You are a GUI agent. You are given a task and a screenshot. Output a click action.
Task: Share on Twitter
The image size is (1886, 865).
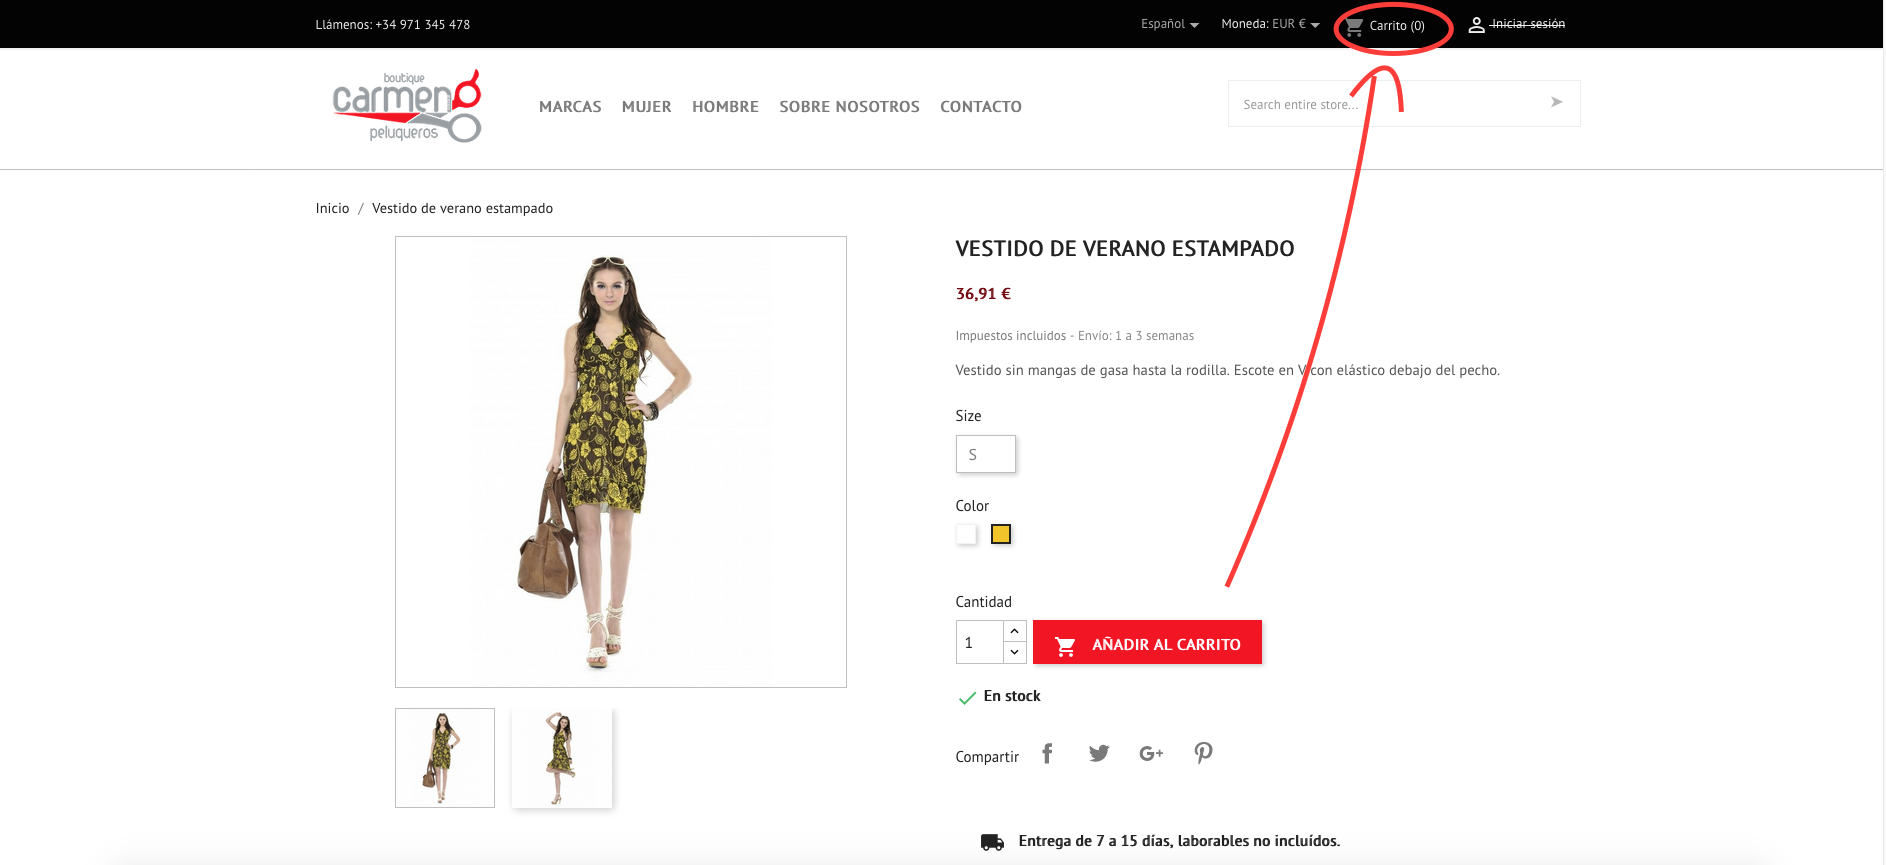pos(1099,753)
